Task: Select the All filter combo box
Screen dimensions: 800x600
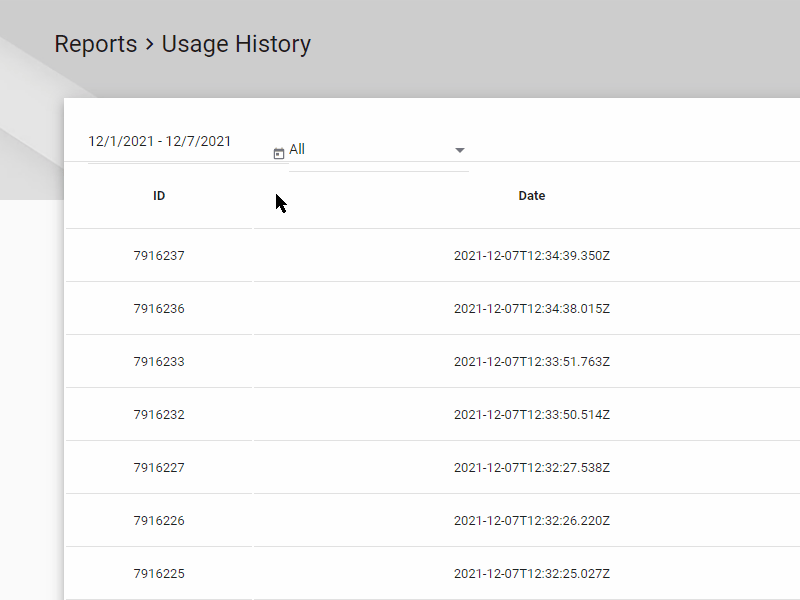Action: pos(379,149)
